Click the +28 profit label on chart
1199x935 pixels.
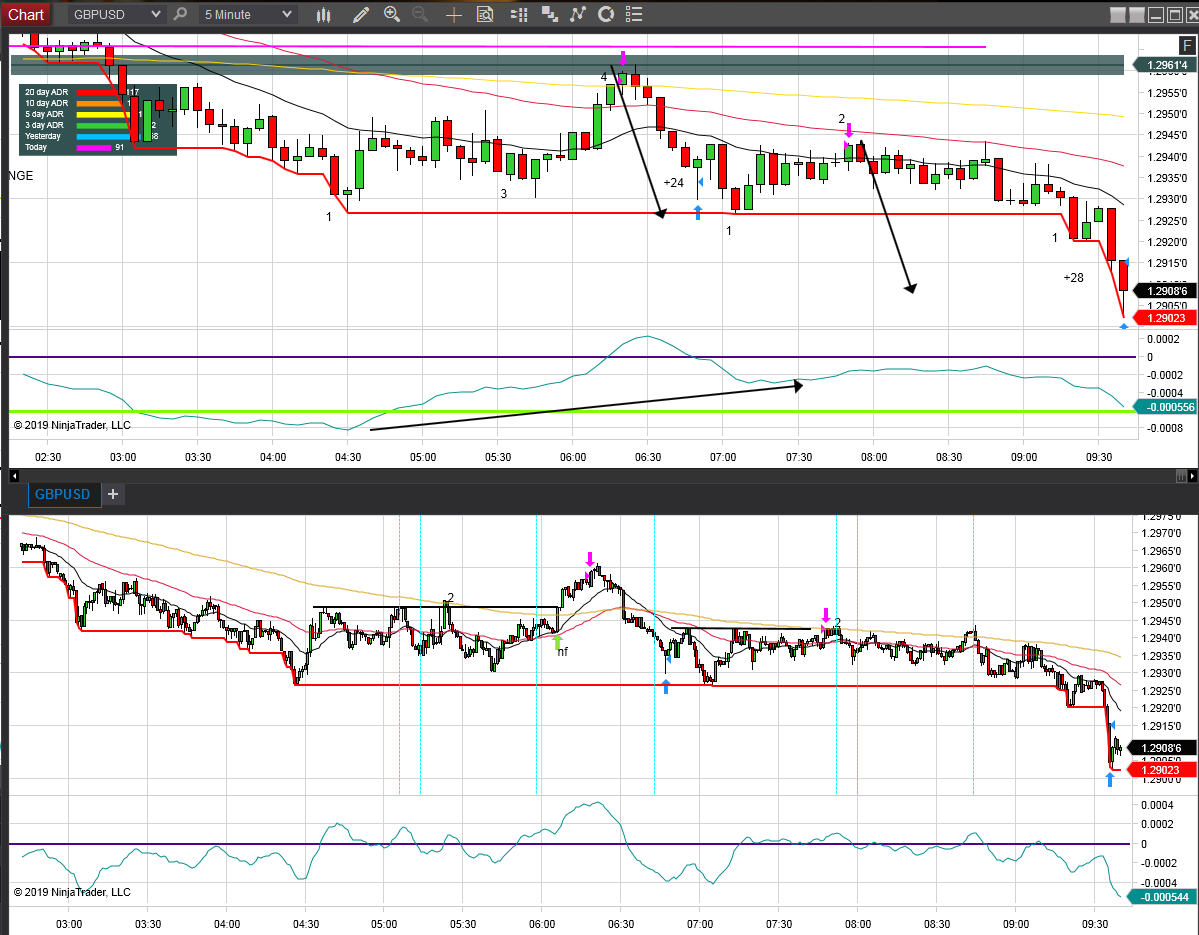tap(1074, 278)
